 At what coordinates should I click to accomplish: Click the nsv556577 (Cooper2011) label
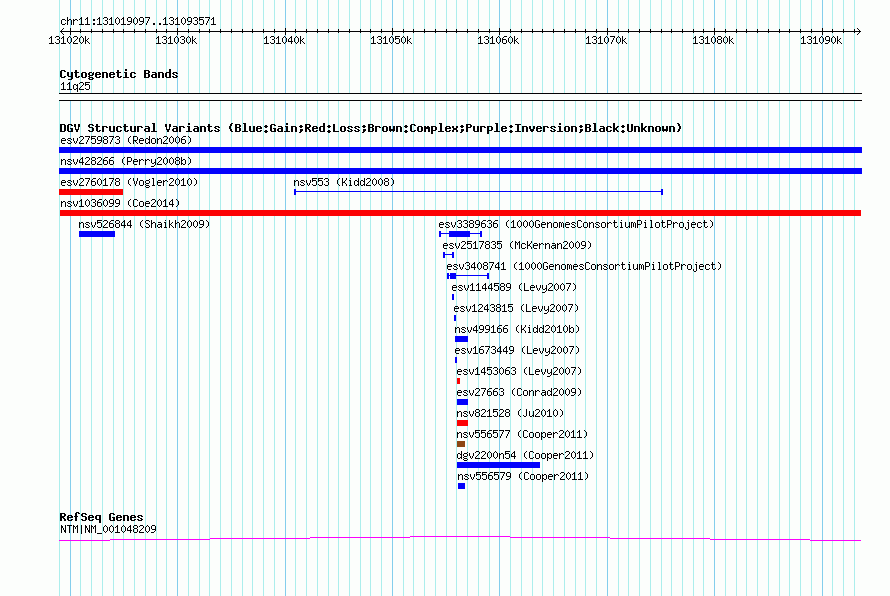point(522,434)
